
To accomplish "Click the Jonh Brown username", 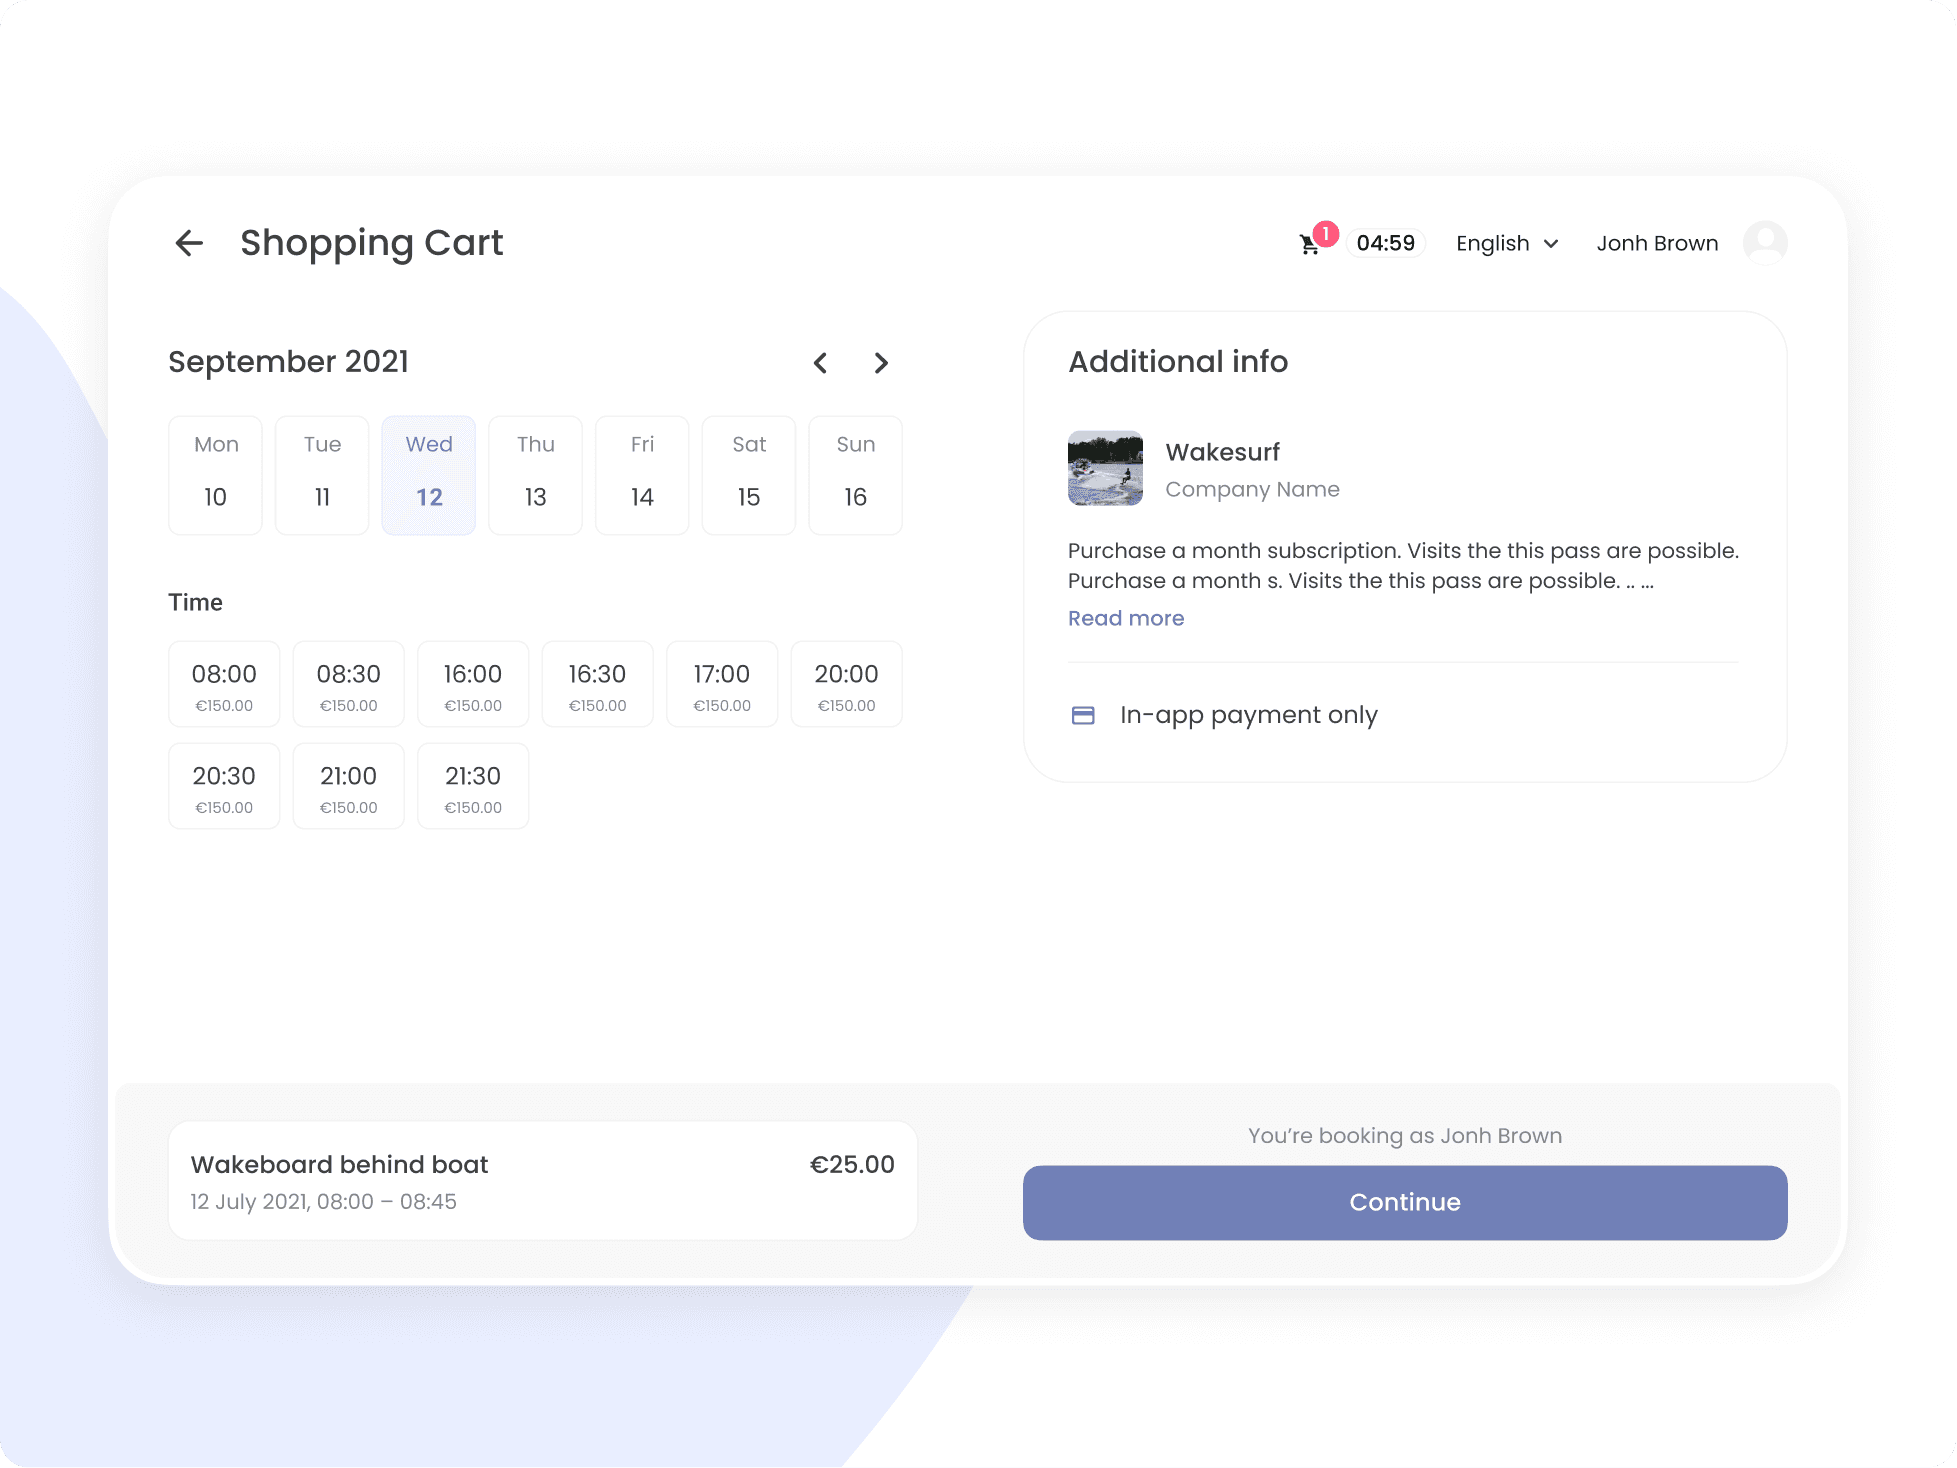I will 1657,244.
